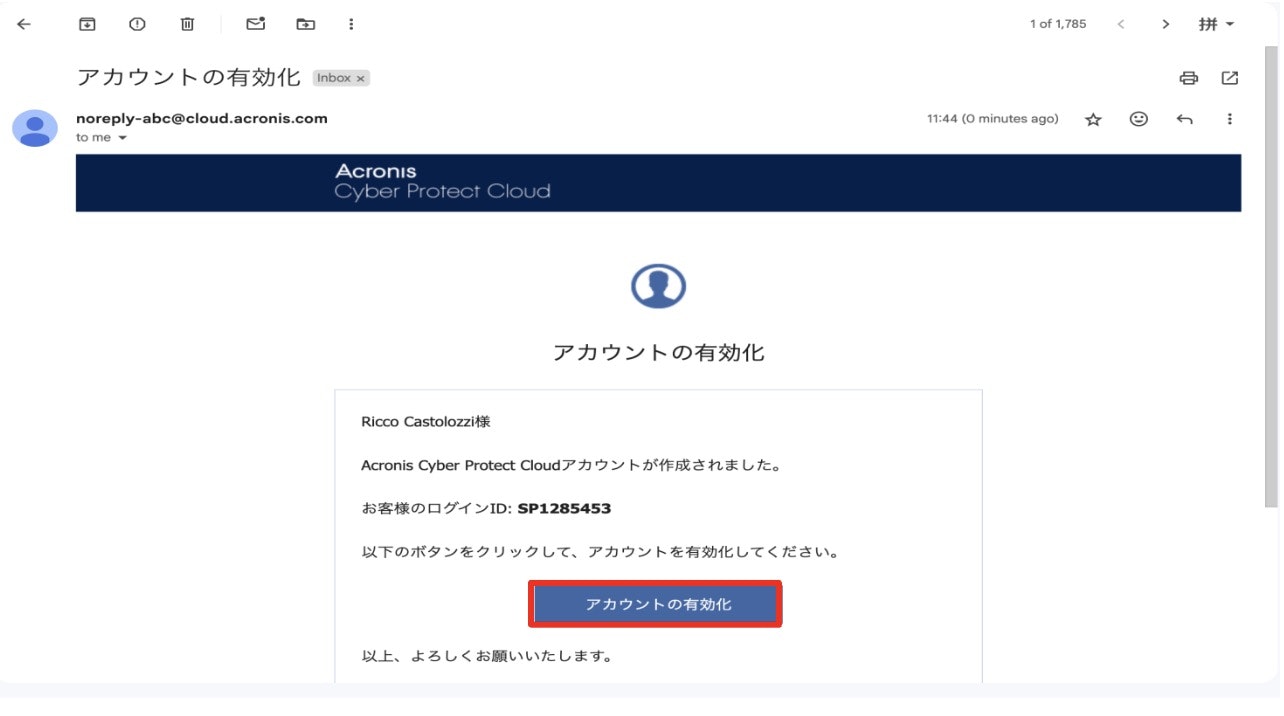Click sender noreply-abc@cloud.acronis.com
Screen dimensions: 1284x716
tap(202, 118)
